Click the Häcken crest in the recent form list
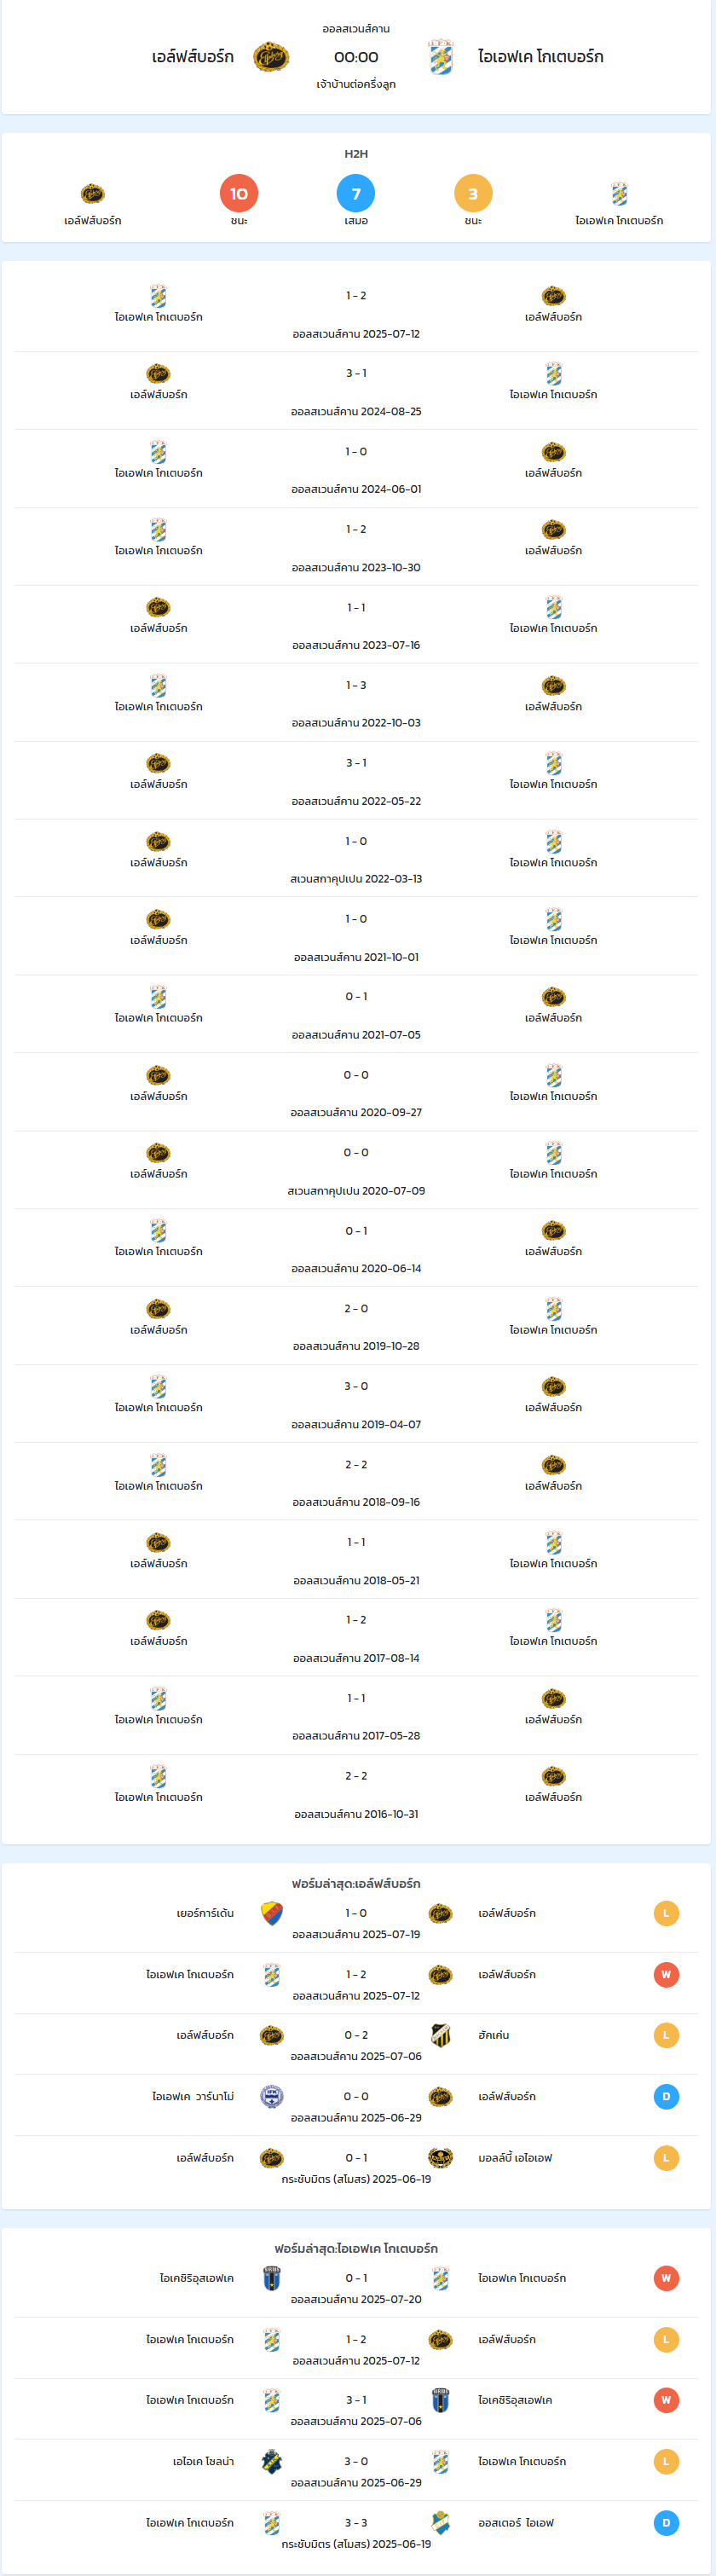This screenshot has width=716, height=2576. [x=441, y=2035]
